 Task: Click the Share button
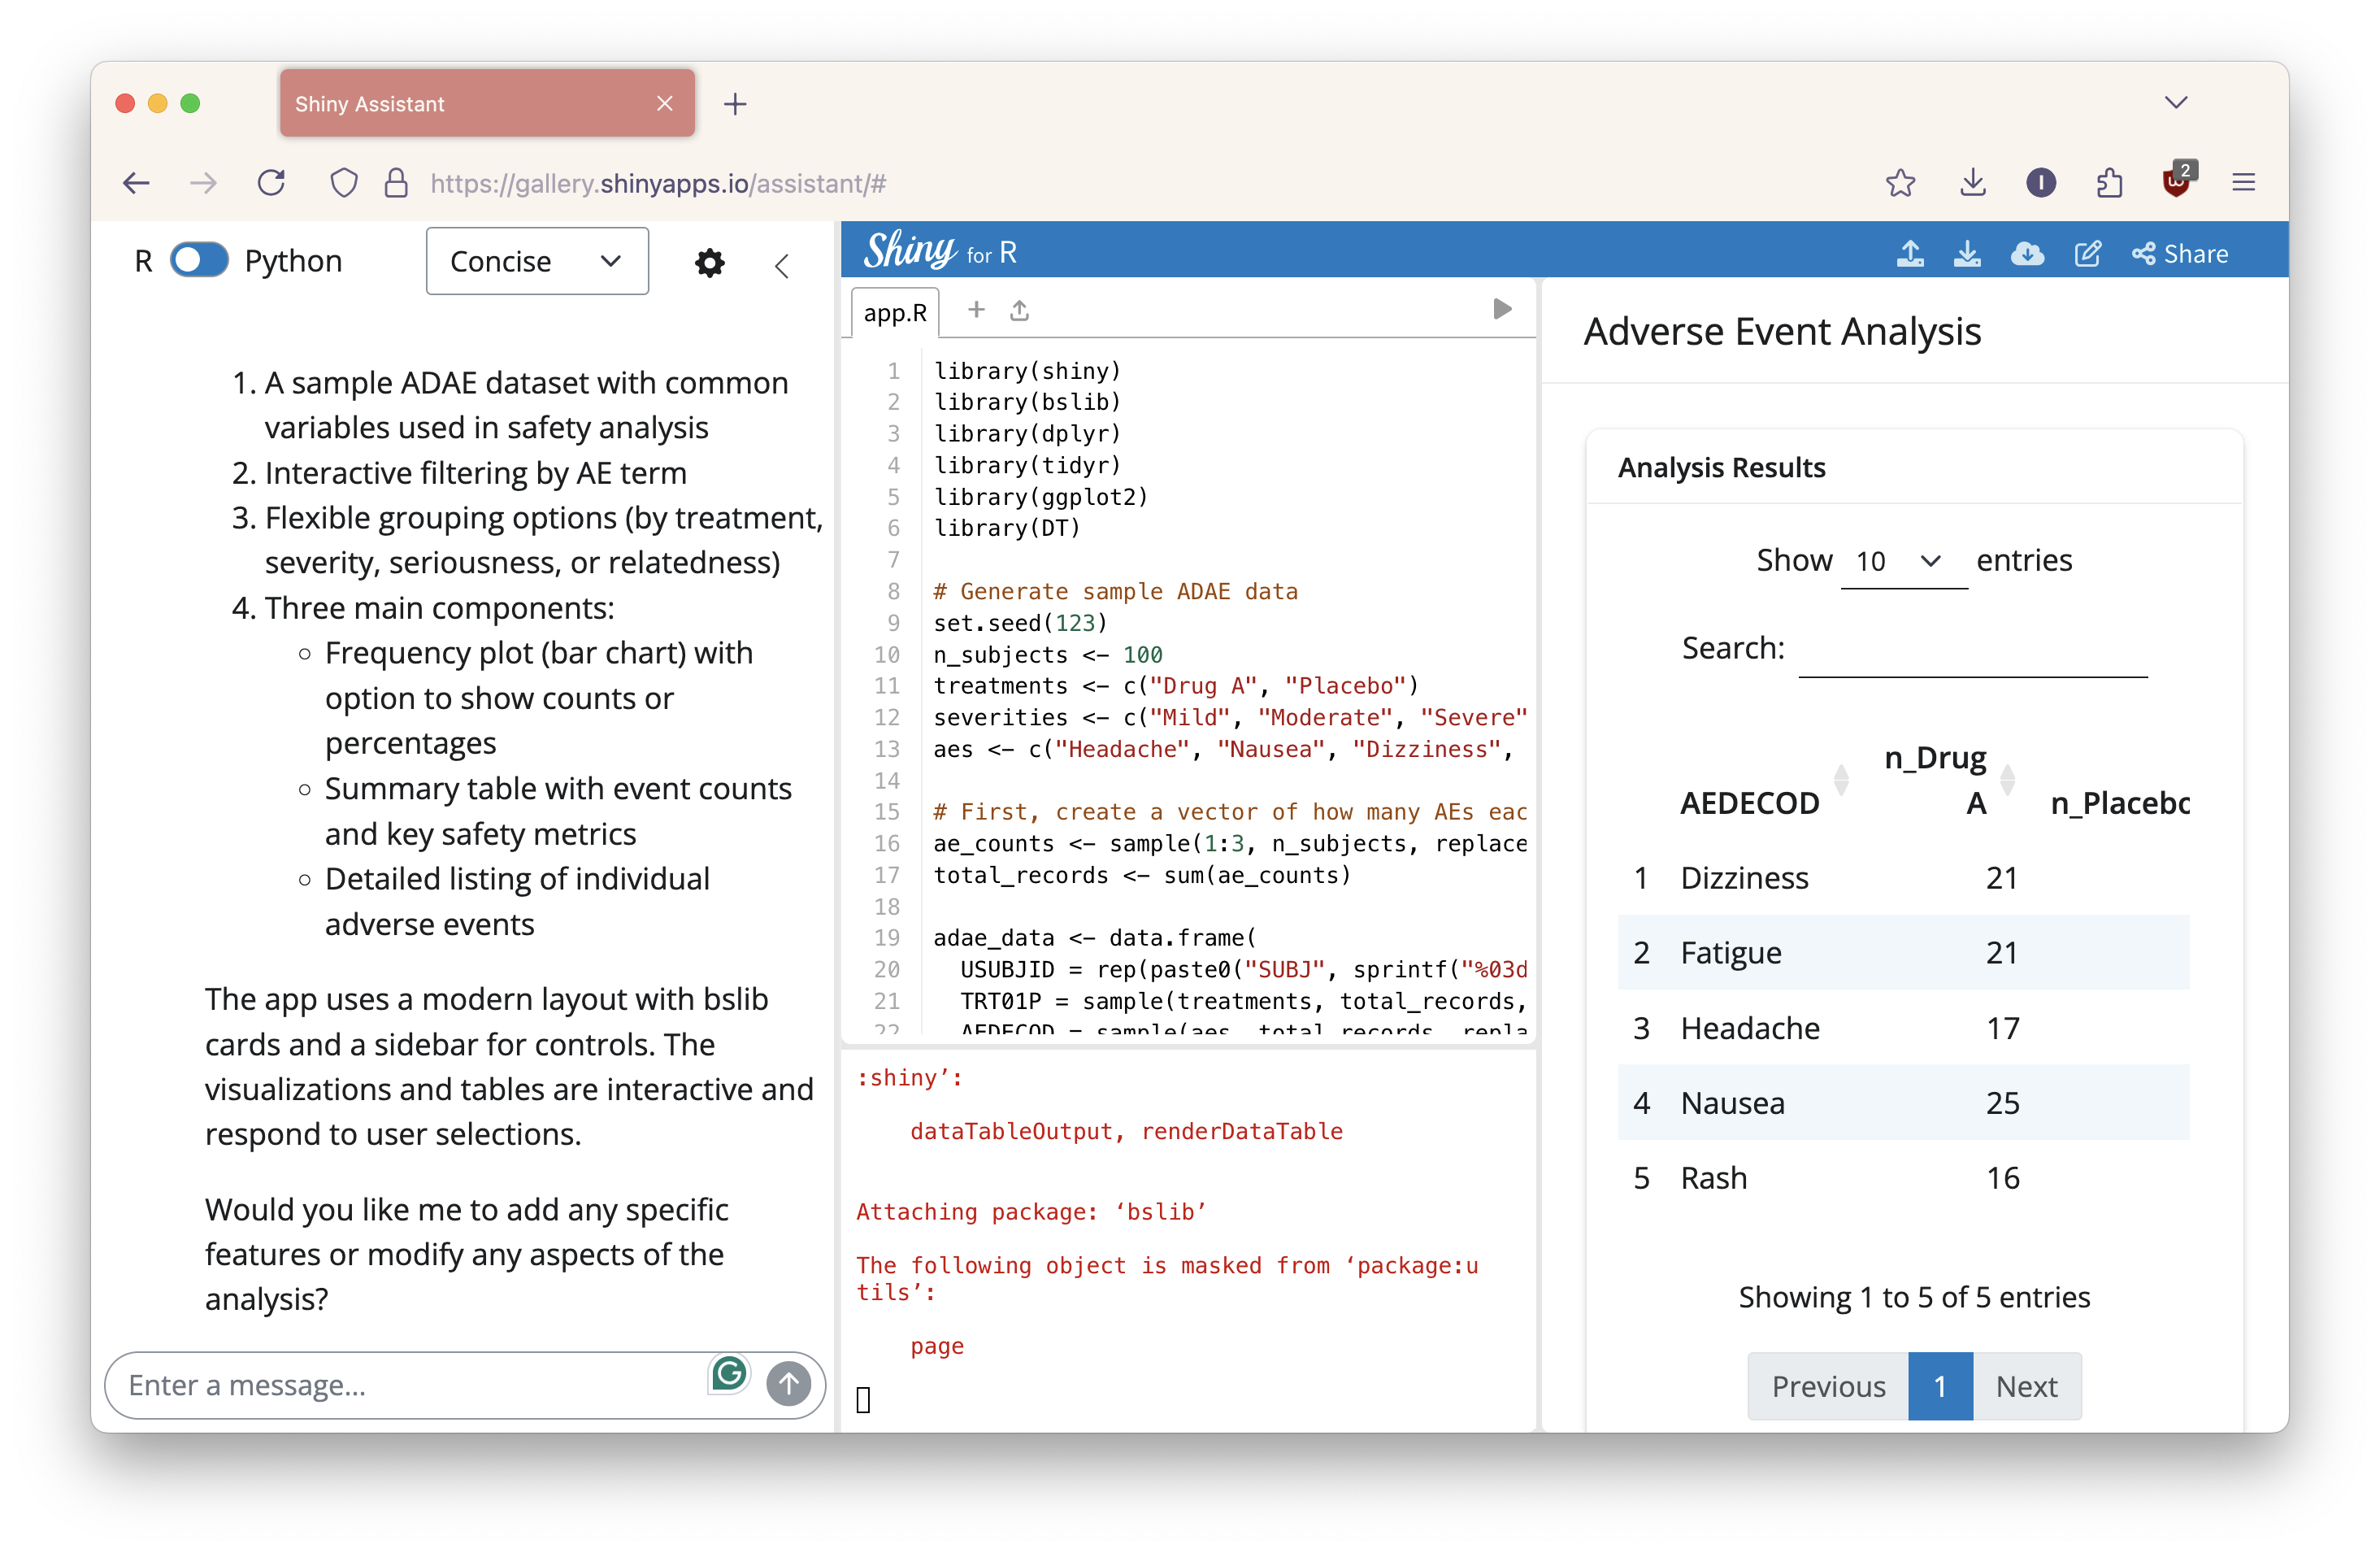point(2180,254)
